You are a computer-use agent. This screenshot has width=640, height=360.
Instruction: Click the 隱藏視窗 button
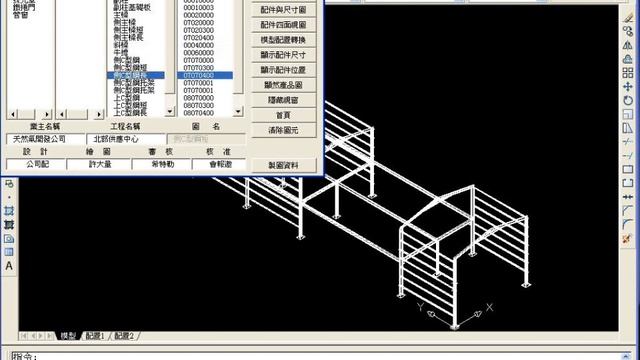[284, 100]
